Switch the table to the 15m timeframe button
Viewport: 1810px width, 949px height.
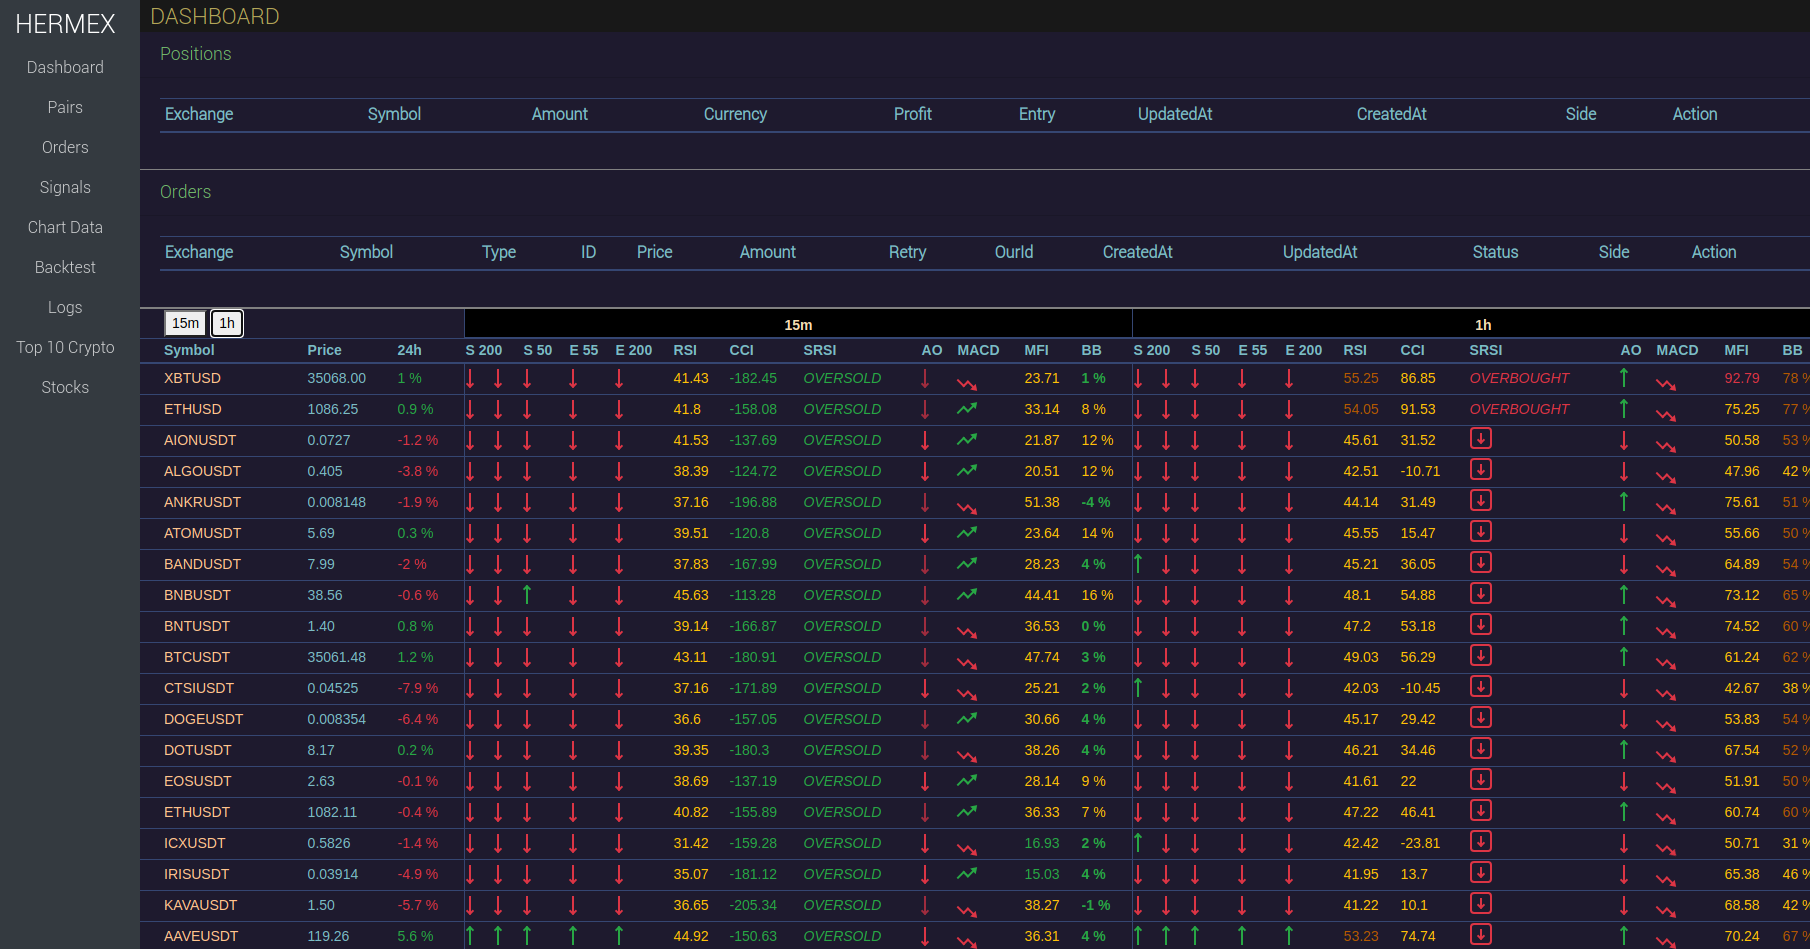[x=185, y=323]
